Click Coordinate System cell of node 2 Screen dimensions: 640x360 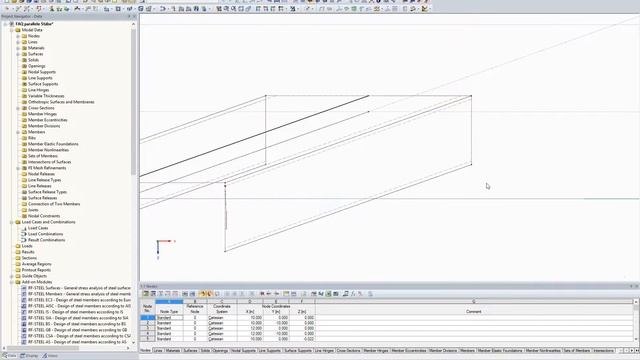[222, 323]
